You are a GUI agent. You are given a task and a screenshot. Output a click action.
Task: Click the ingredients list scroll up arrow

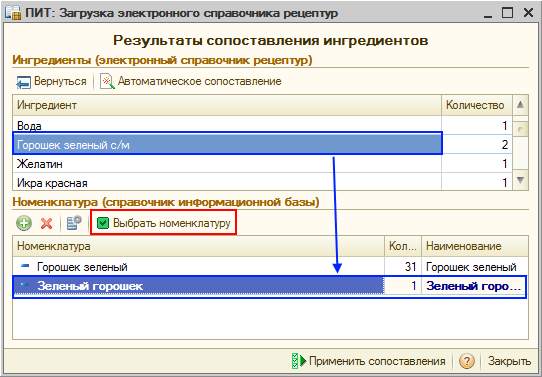coord(520,105)
